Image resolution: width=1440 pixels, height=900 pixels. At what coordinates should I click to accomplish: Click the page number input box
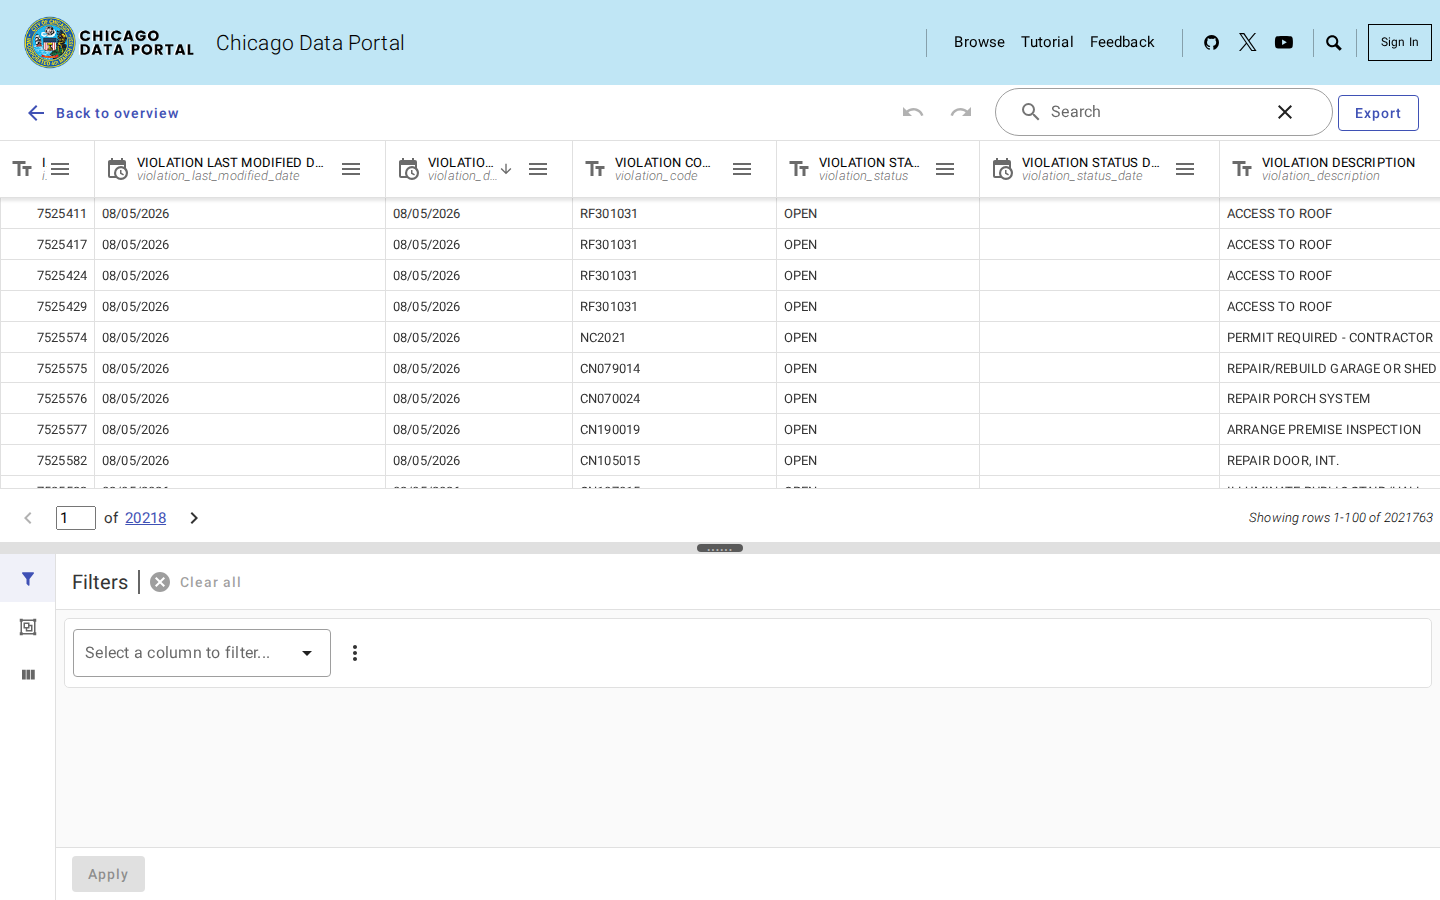pos(76,518)
